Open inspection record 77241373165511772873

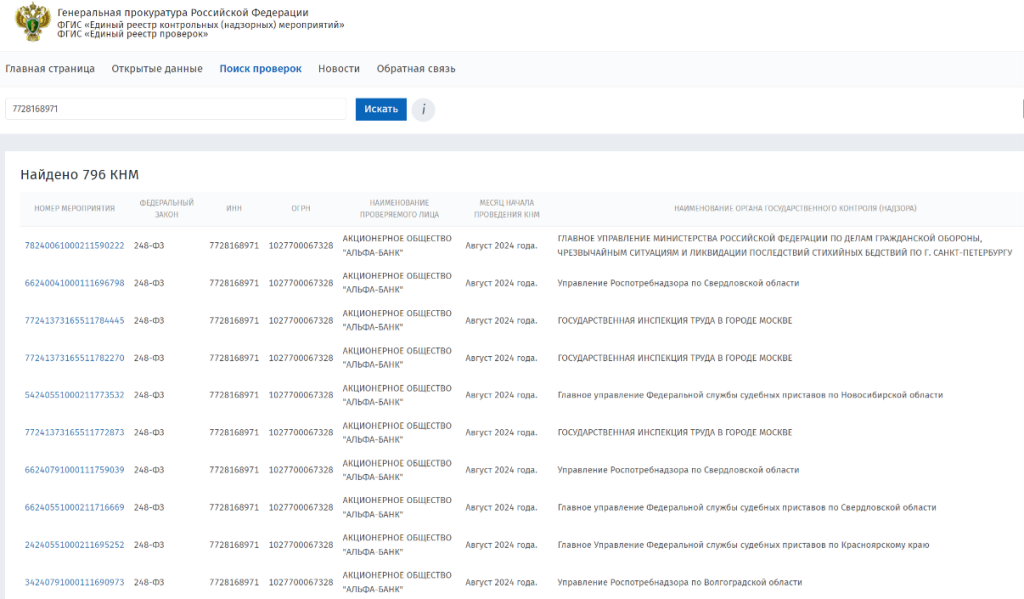74,433
